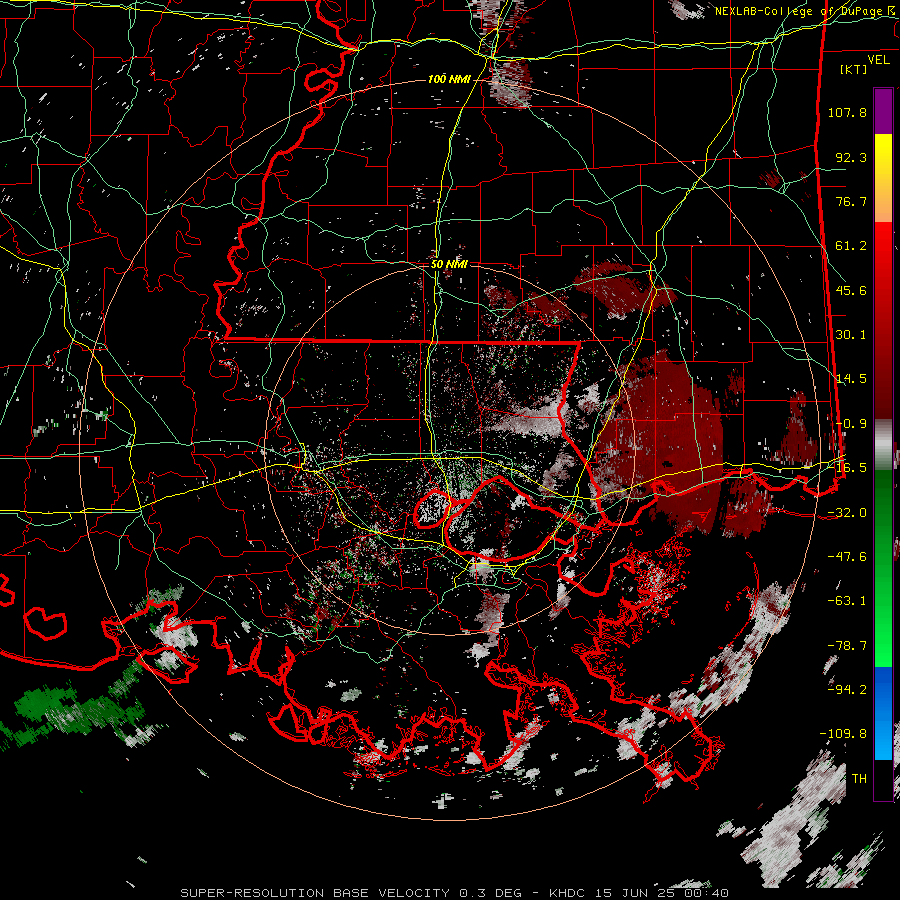The image size is (900, 900).
Task: Click the -32.0 velocity scale value
Action: pos(847,513)
